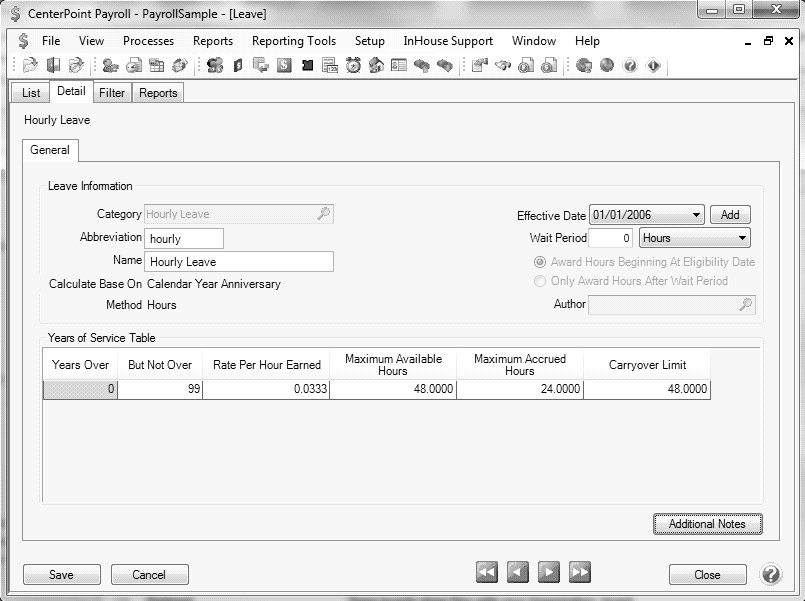
Task: Click the binoculars search toolbar icon
Action: 503,65
